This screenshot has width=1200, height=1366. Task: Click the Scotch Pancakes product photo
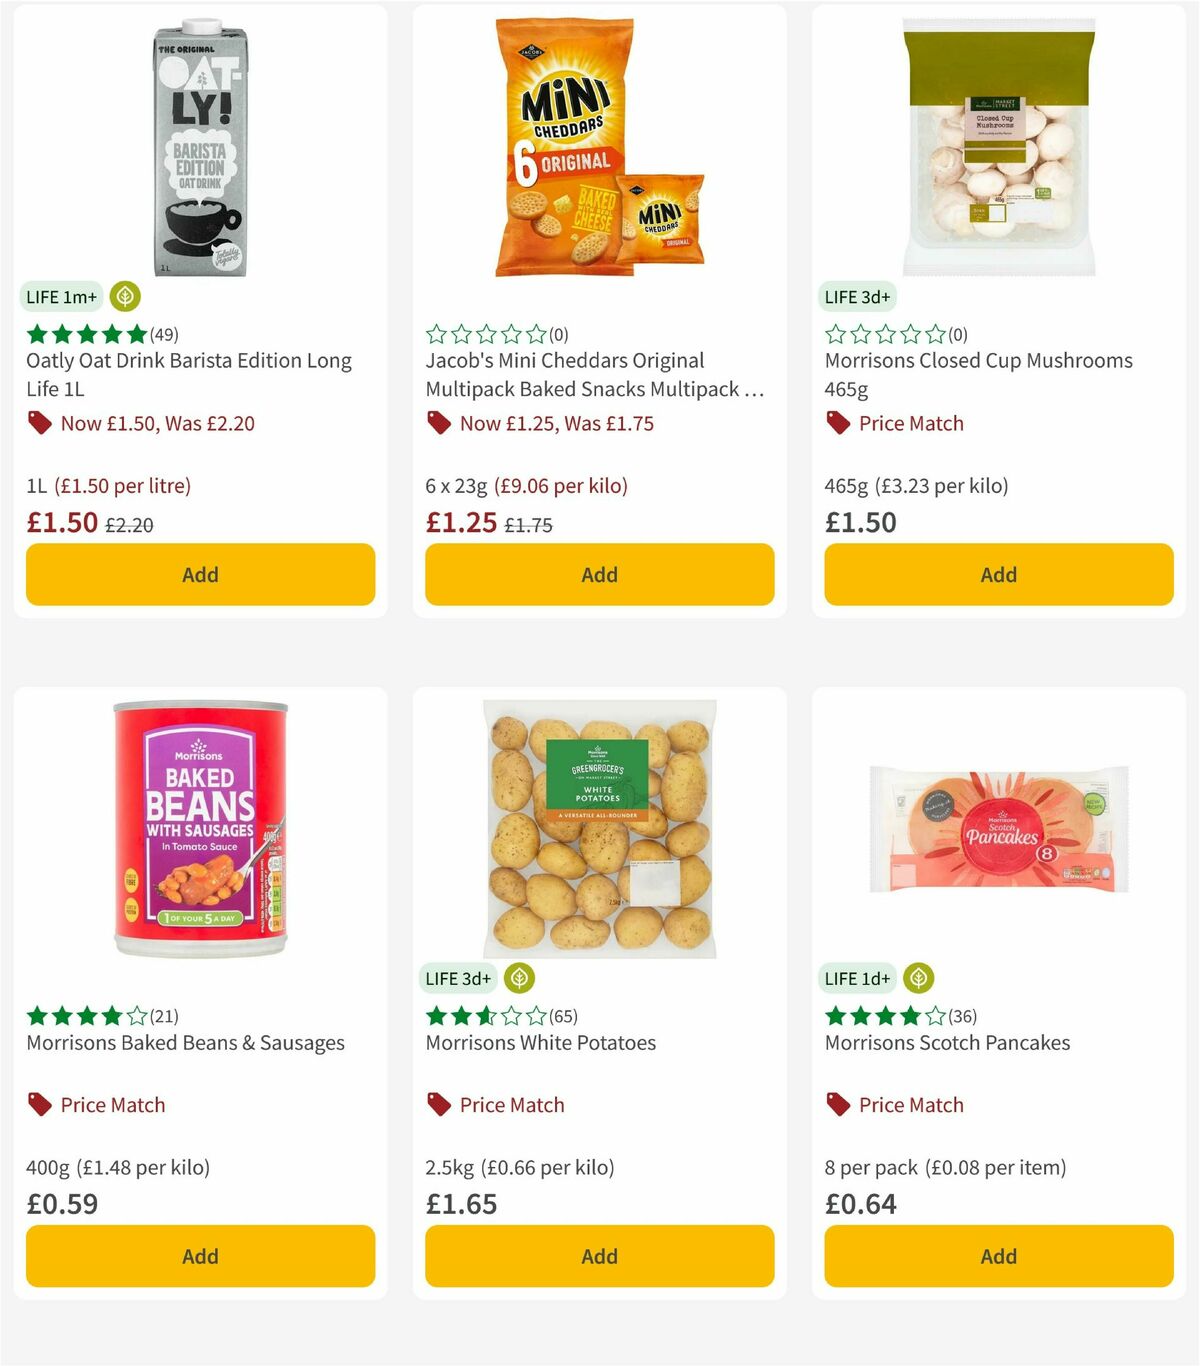(x=997, y=828)
